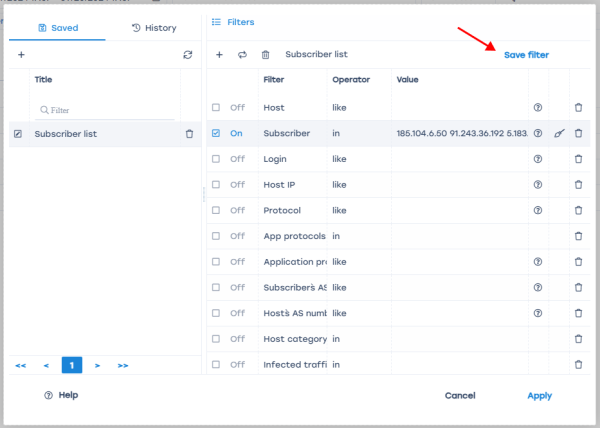Switch to the History tab
Viewport: 600px width, 428px height.
[154, 28]
